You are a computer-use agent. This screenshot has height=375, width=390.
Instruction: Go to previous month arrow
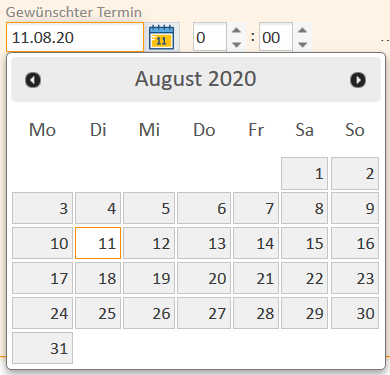tap(33, 80)
